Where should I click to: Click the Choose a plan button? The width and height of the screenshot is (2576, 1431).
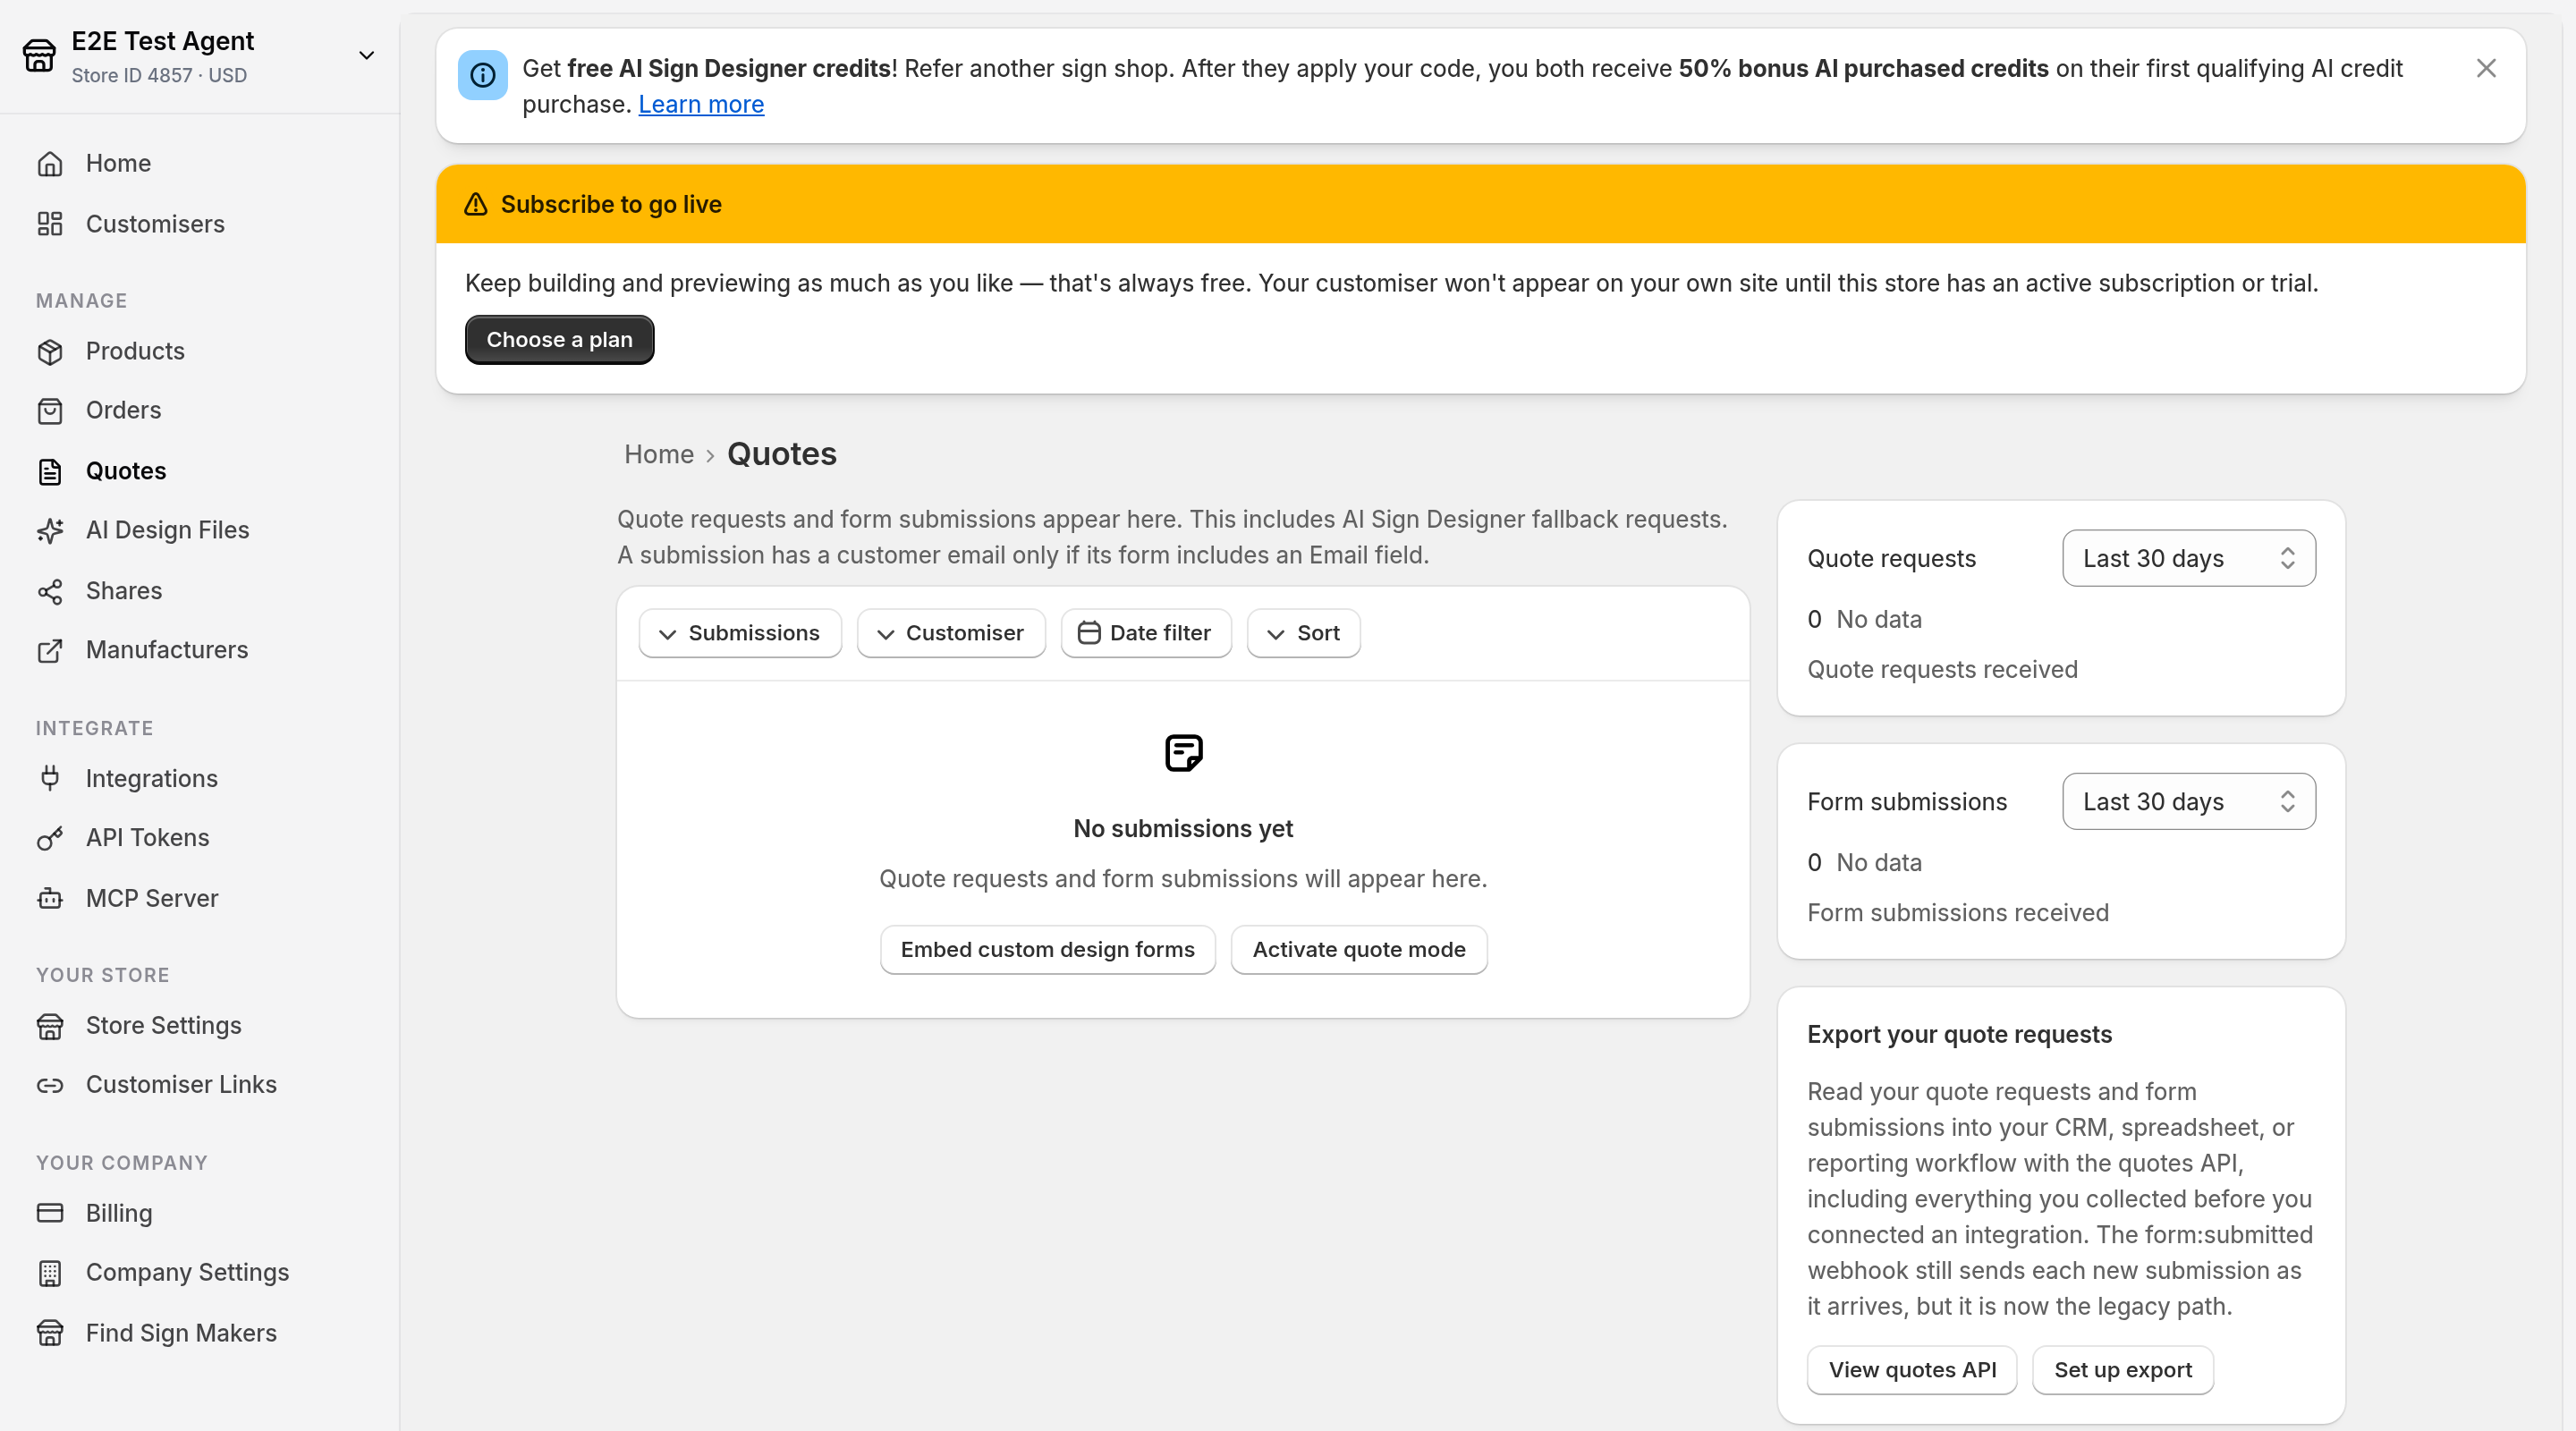pyautogui.click(x=560, y=340)
